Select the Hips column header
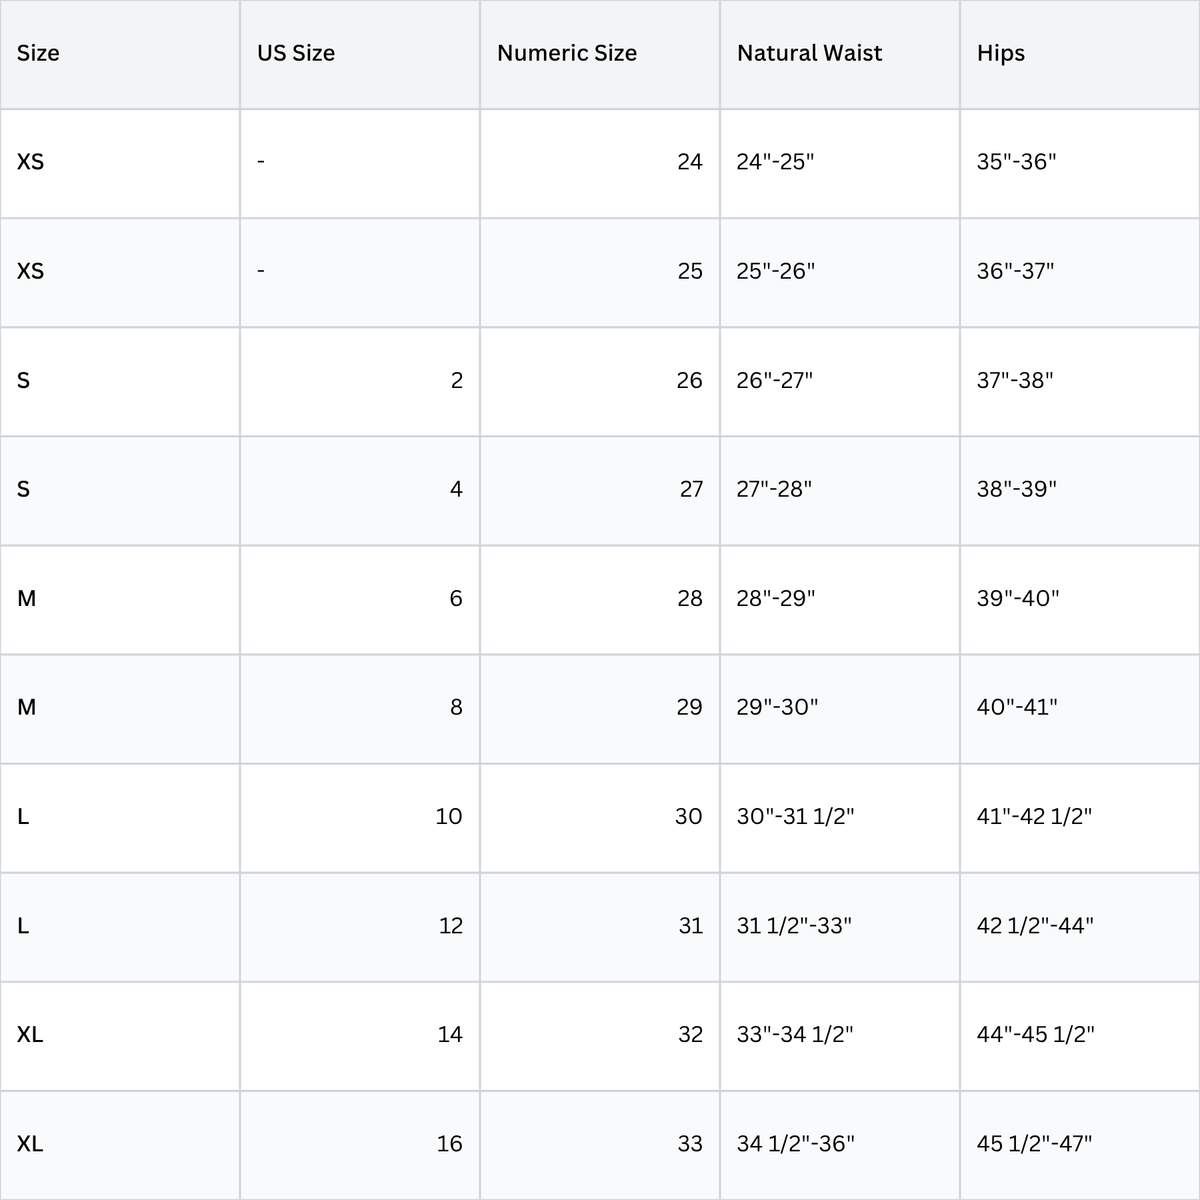The height and width of the screenshot is (1200, 1200). (1080, 54)
